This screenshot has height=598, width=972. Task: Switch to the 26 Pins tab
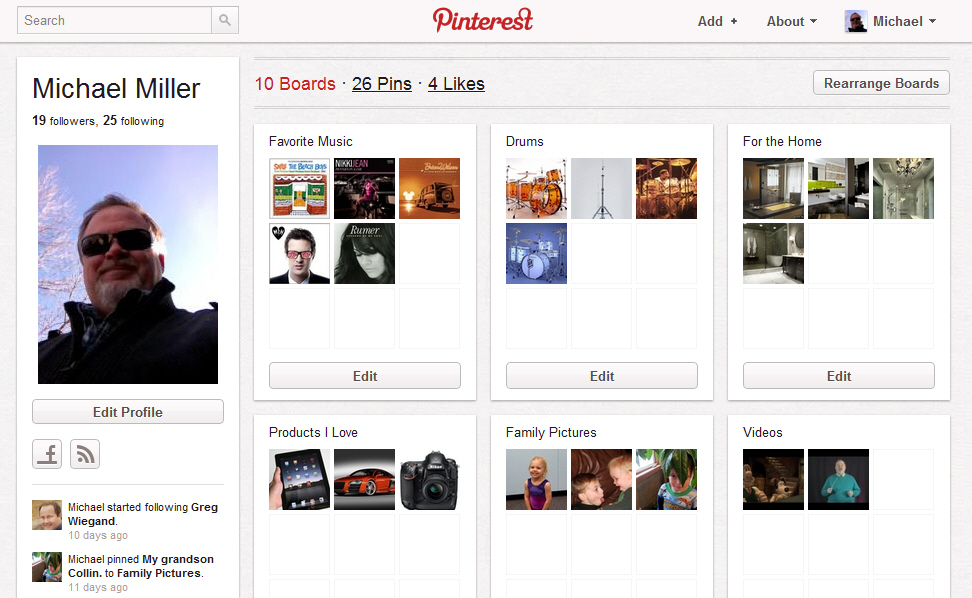click(382, 84)
